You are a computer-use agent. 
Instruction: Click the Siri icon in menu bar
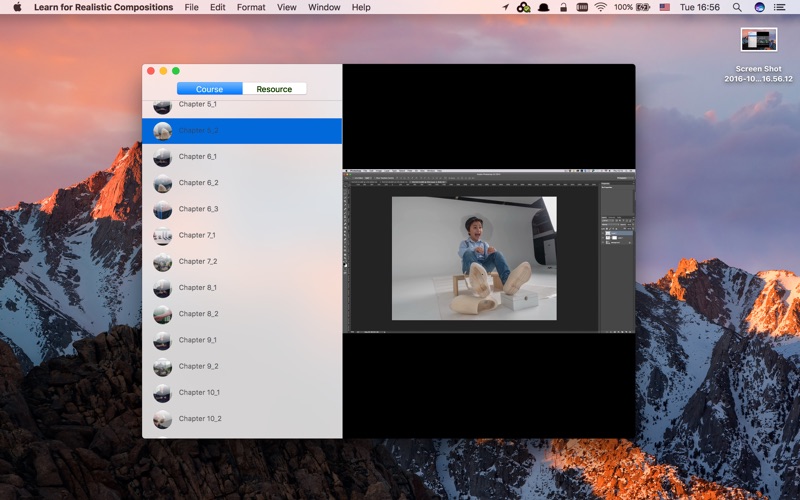click(x=759, y=7)
